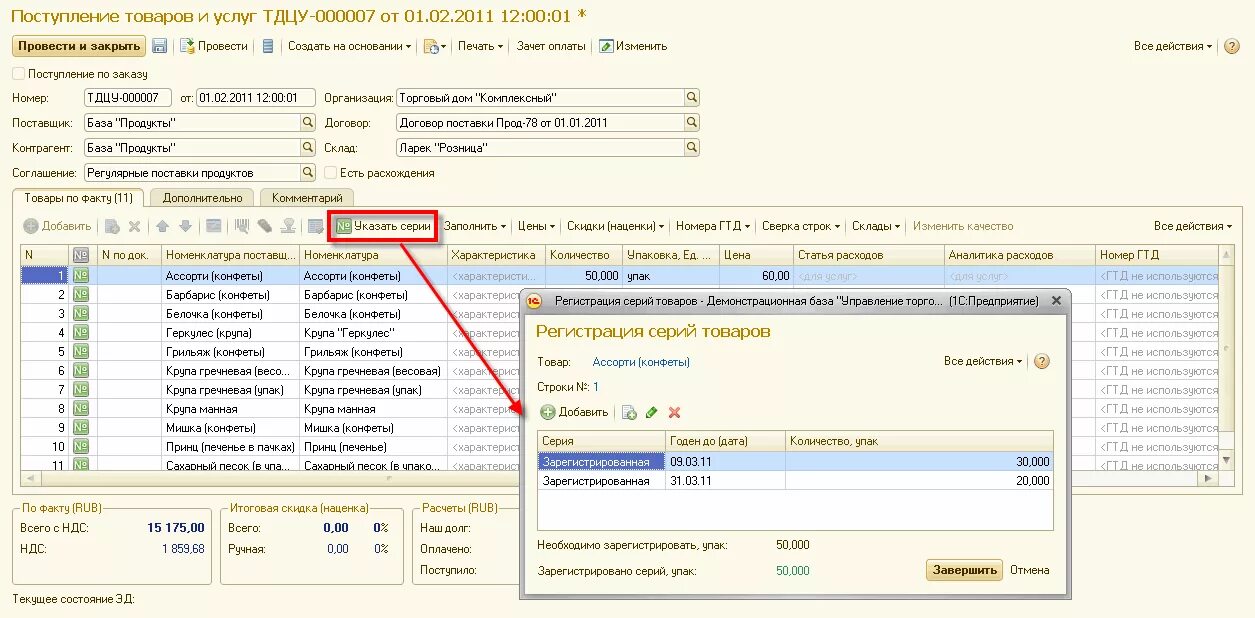Expand the Печать dropdown menu
1255x618 pixels.
pos(481,46)
